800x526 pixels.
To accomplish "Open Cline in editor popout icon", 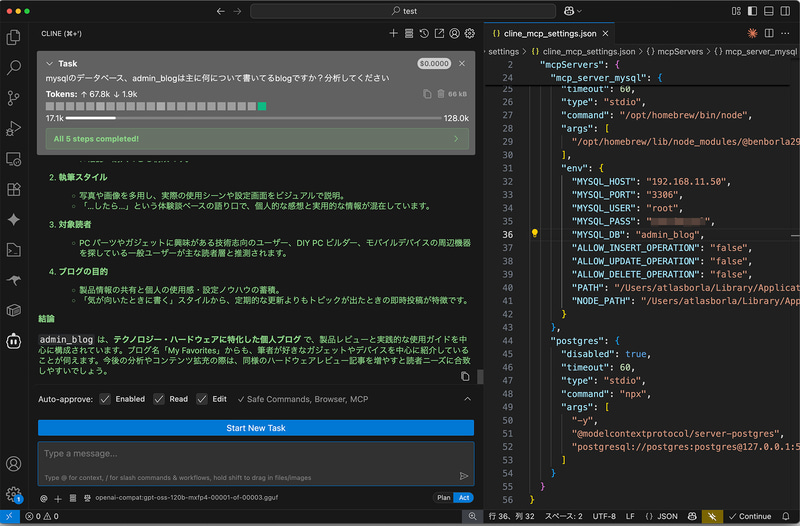I will coord(439,33).
